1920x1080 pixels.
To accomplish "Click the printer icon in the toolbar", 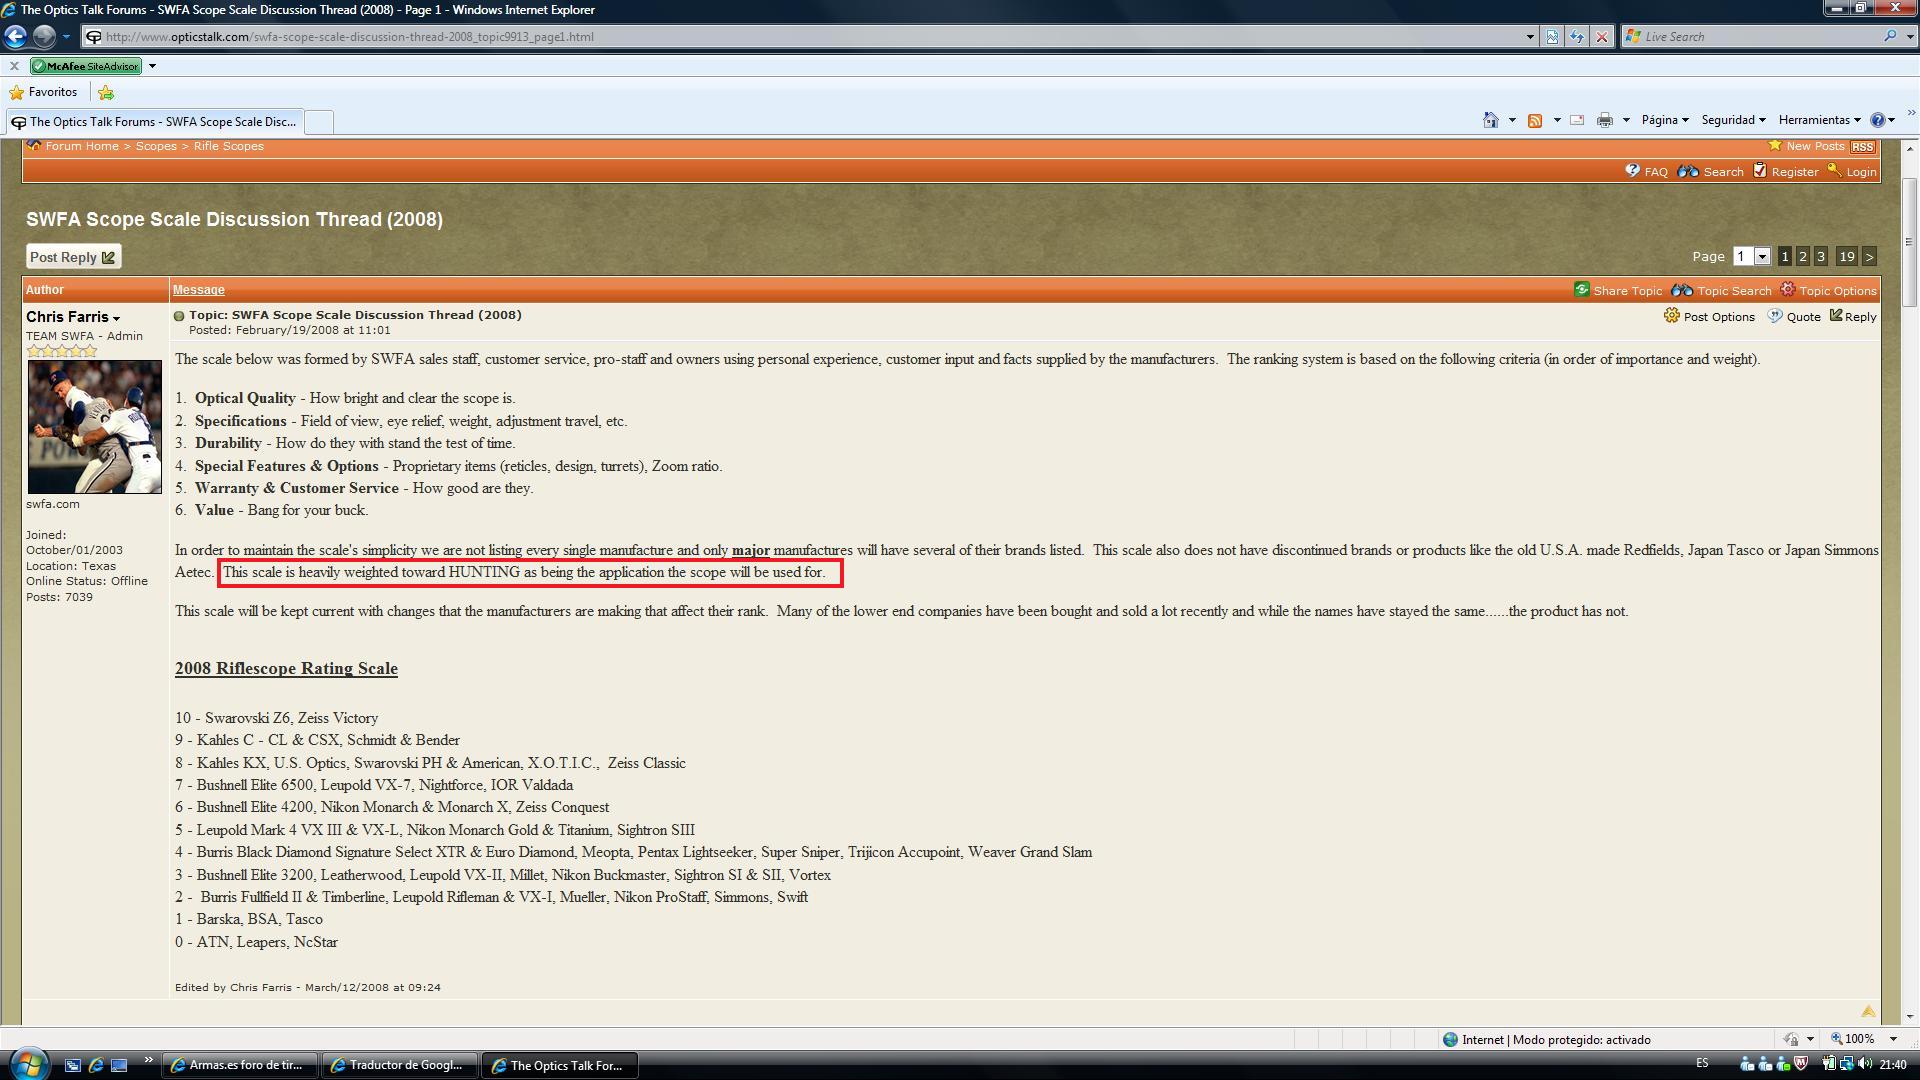I will click(1604, 120).
